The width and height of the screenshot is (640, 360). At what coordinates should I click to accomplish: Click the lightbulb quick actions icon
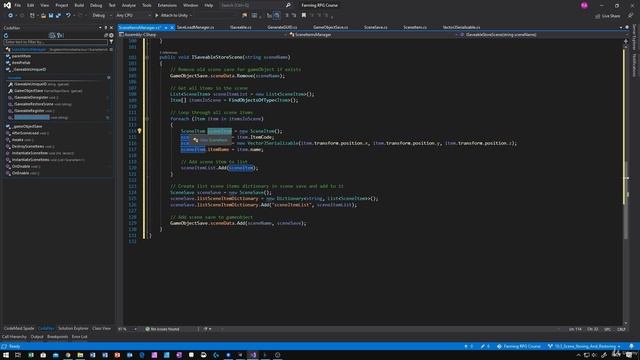click(x=139, y=131)
